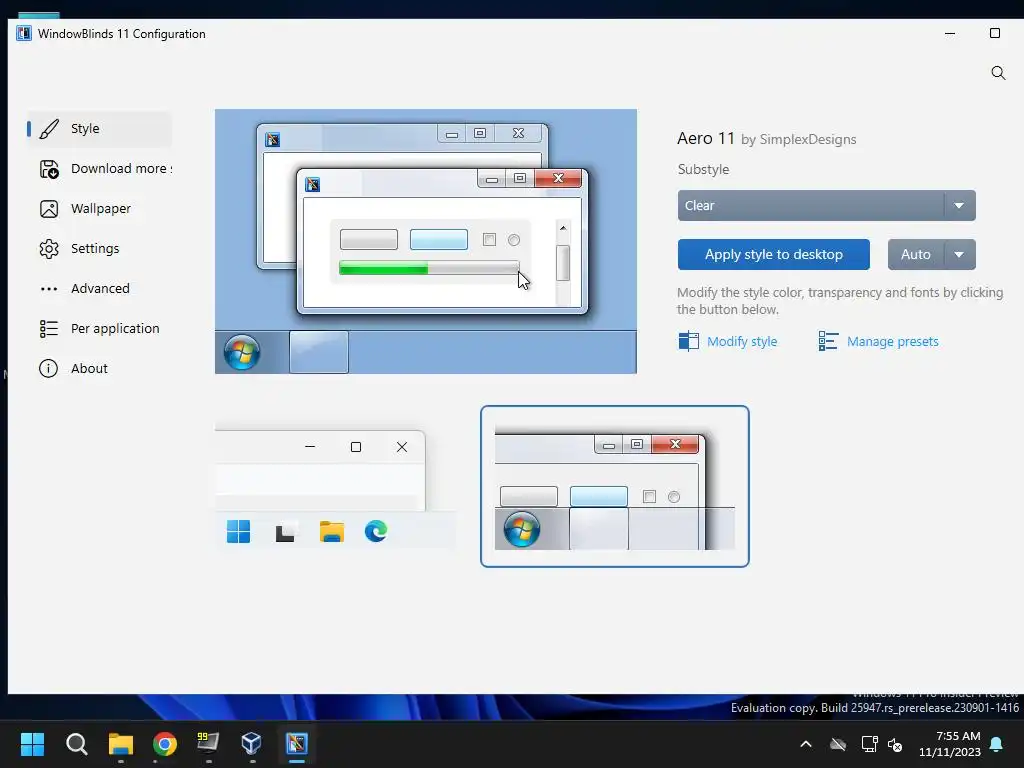Open the Style section in sidebar

99,129
